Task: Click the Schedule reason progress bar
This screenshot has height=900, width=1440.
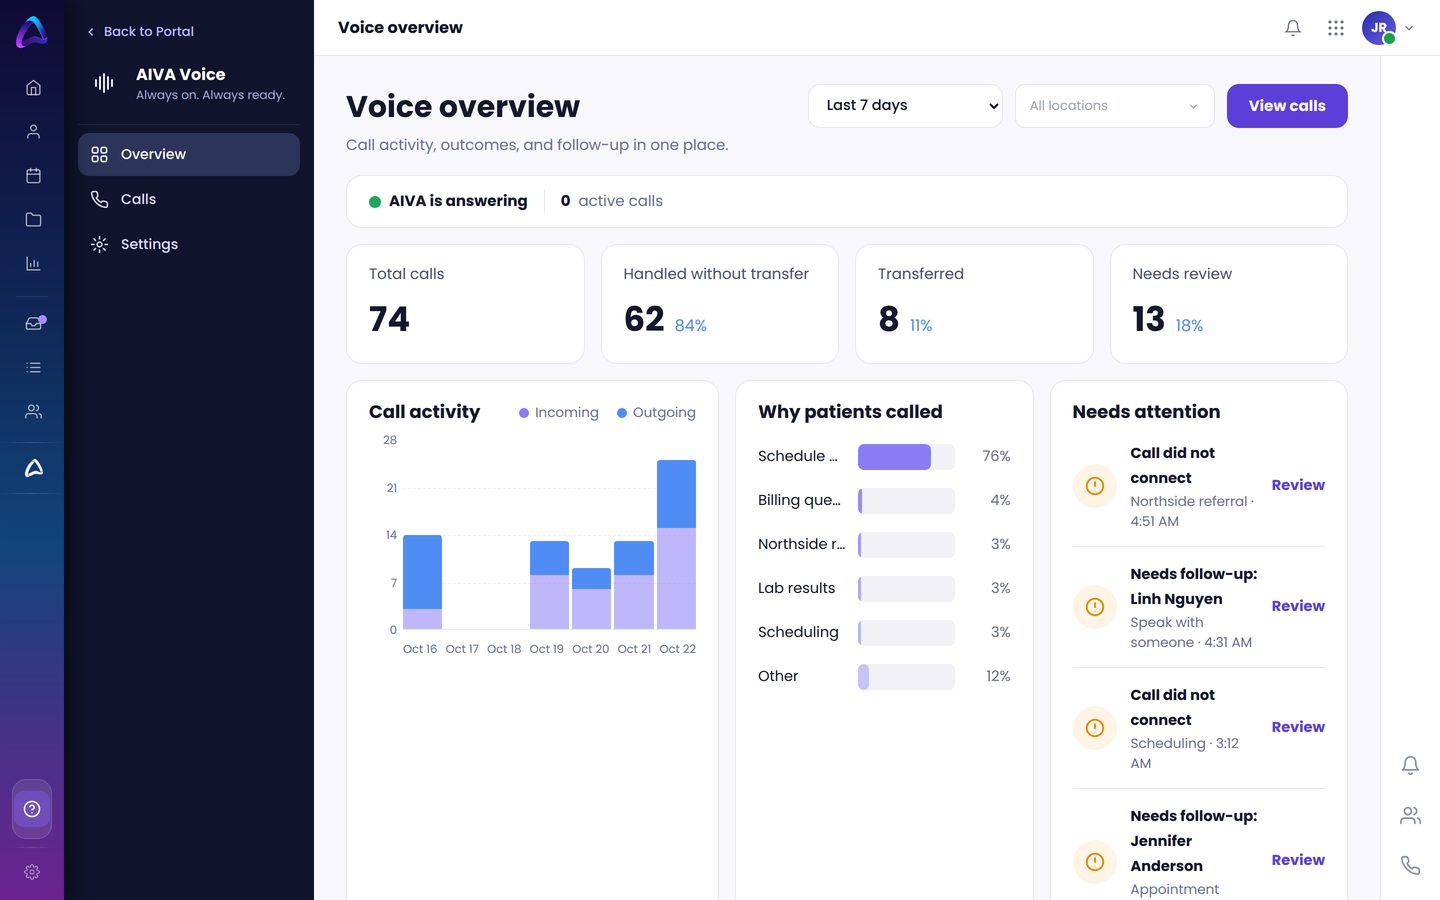Action: [x=906, y=457]
